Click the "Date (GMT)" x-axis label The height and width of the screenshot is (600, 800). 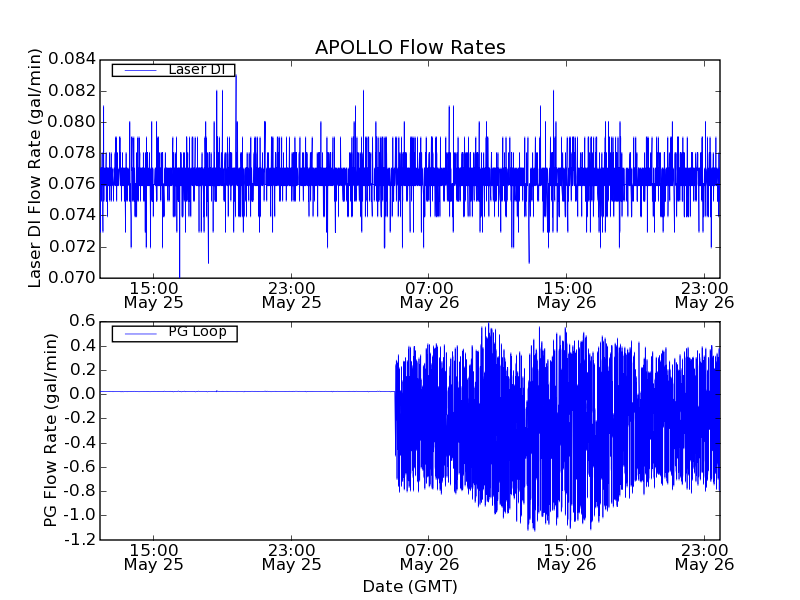410,586
